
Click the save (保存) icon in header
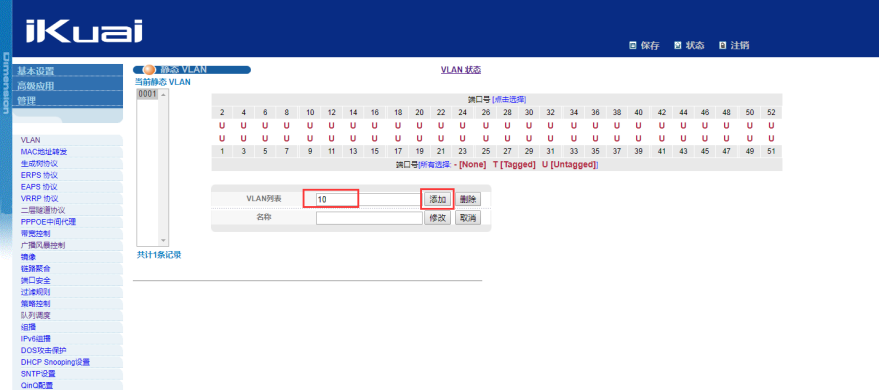633,46
